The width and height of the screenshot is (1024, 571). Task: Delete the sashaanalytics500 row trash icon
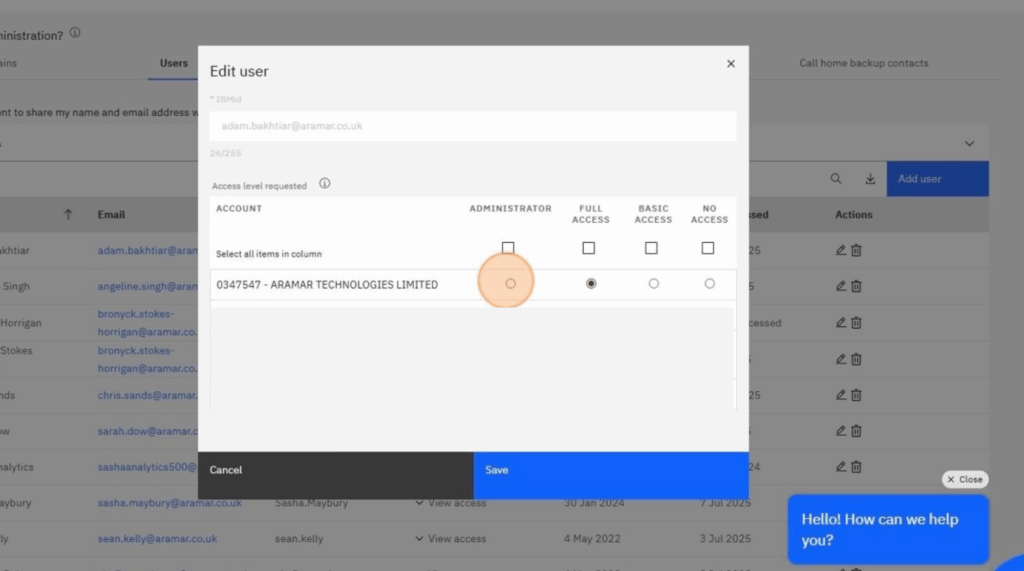[856, 467]
